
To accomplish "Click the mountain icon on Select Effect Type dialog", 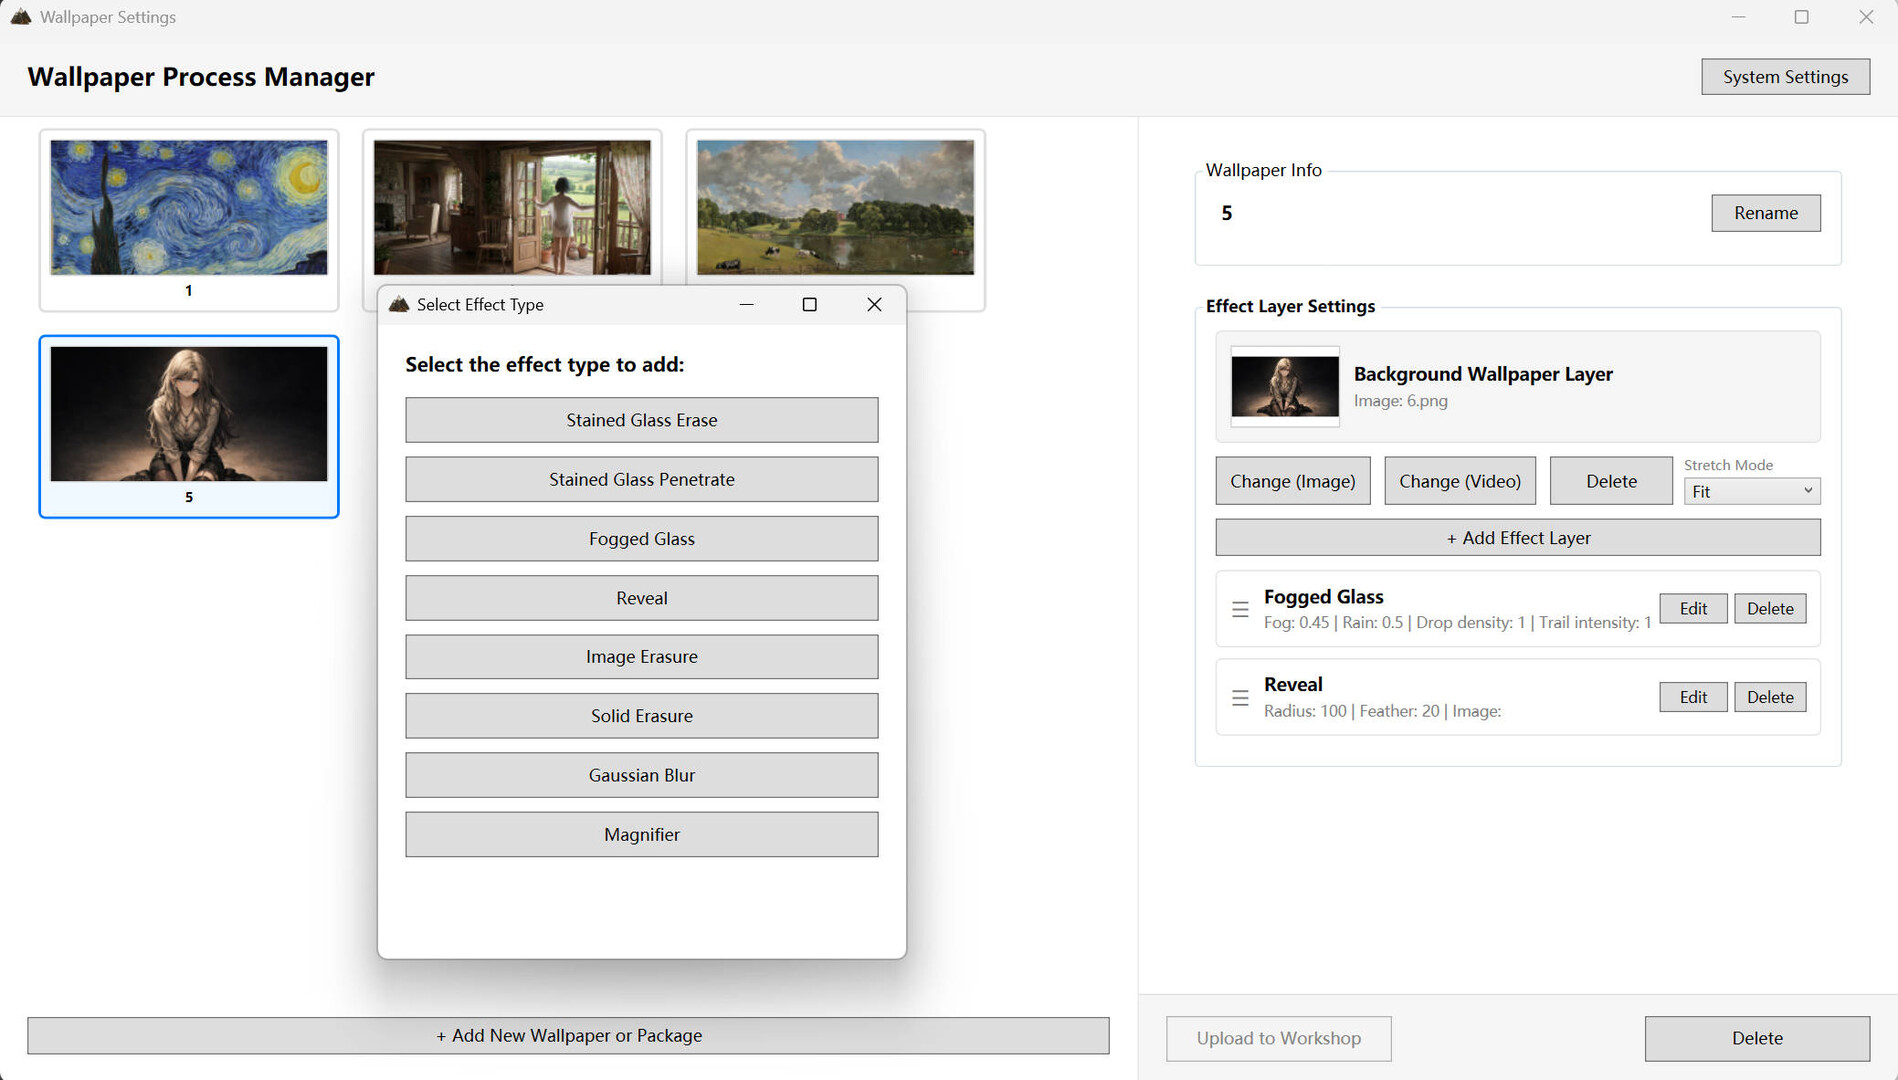I will point(398,304).
